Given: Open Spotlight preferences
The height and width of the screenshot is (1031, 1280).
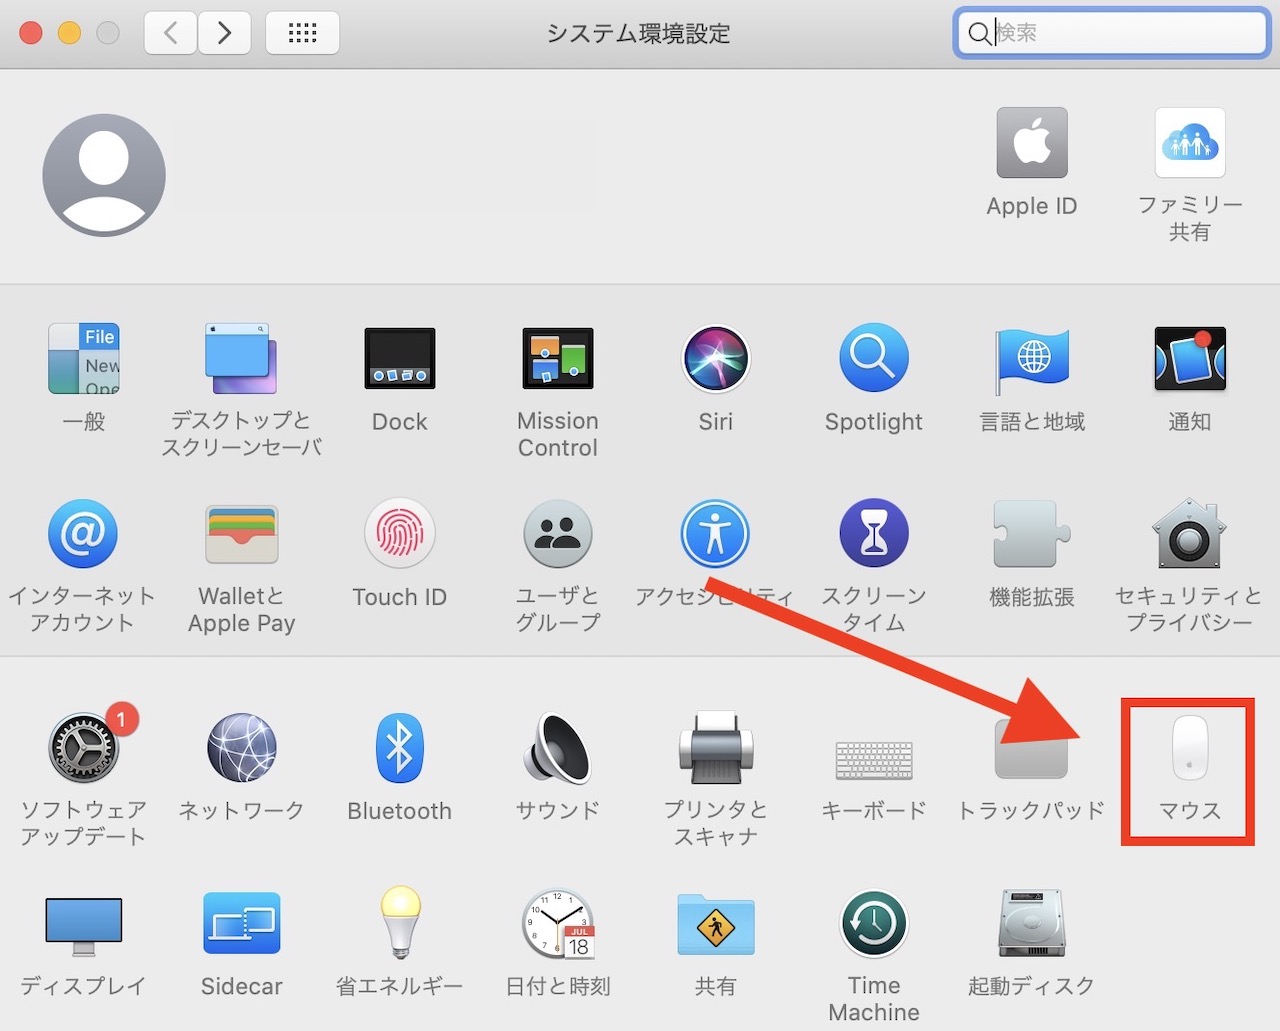Looking at the screenshot, I should 872,358.
